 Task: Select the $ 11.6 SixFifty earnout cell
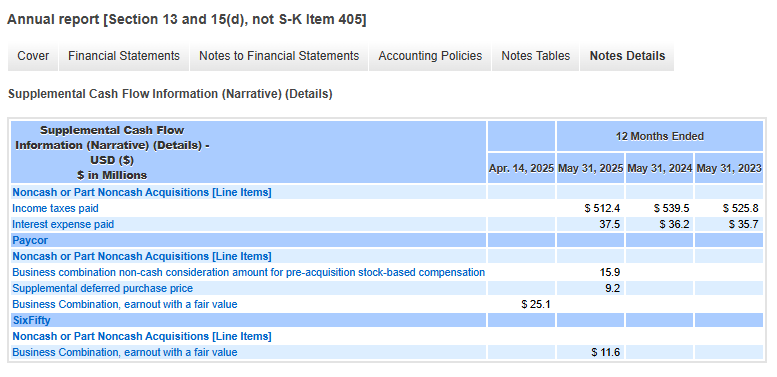click(591, 352)
